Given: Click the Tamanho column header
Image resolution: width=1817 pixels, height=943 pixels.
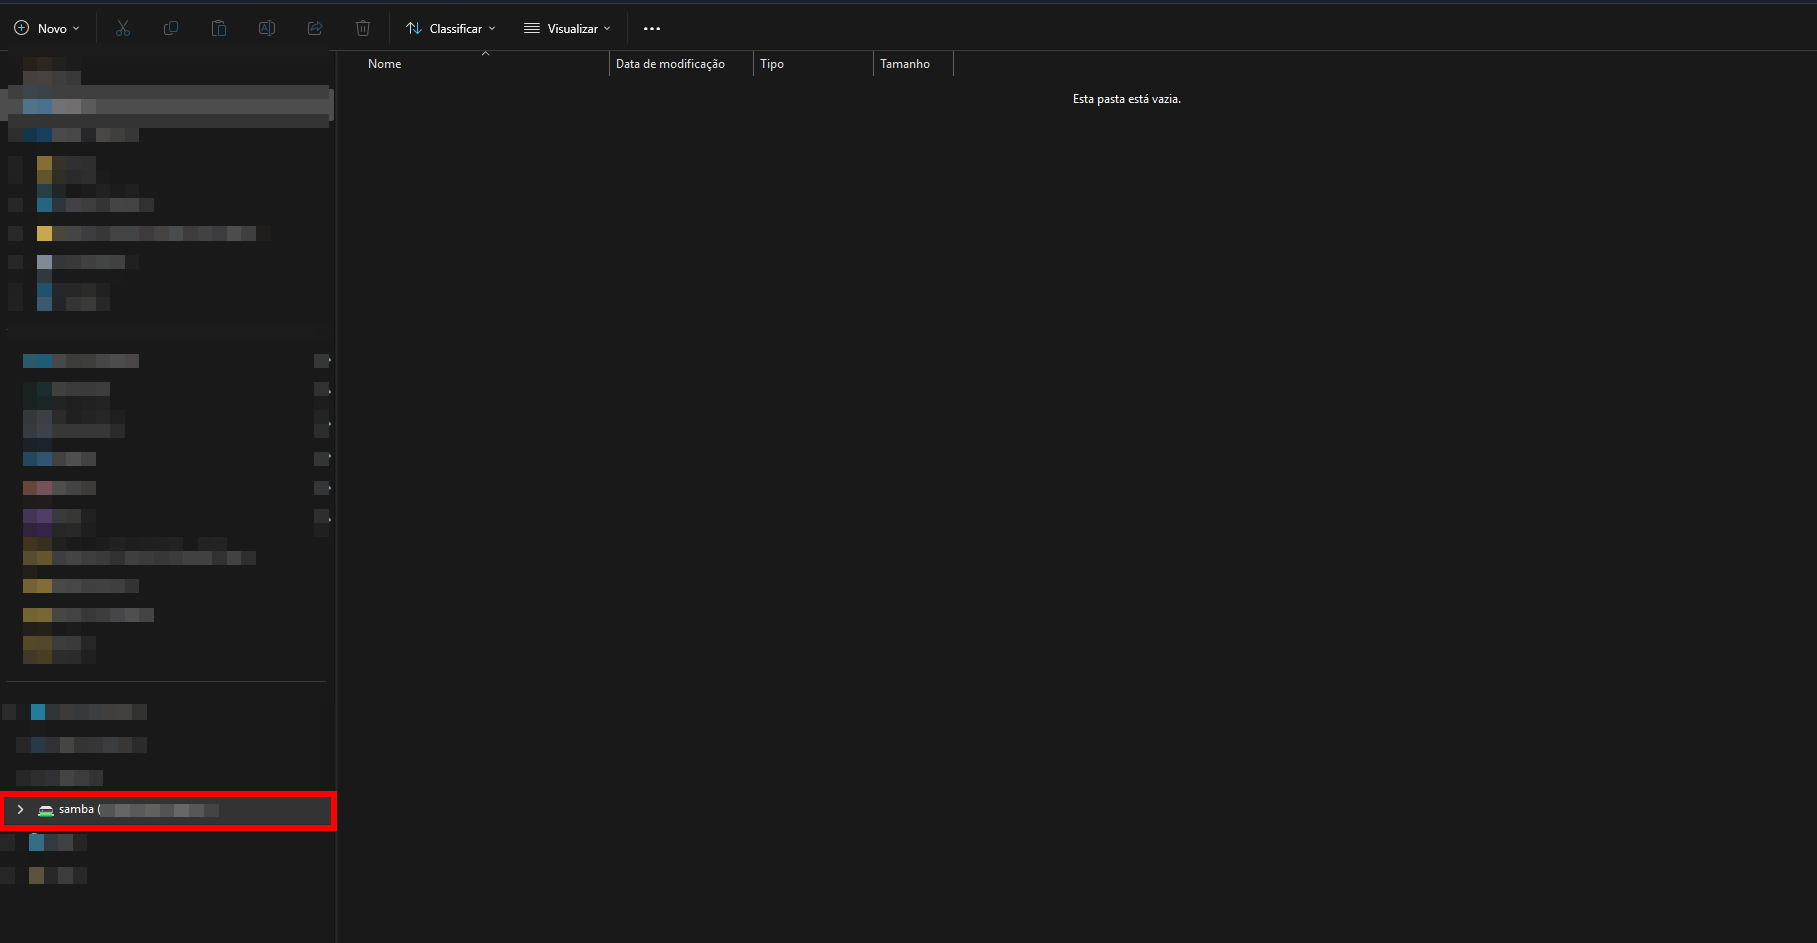Looking at the screenshot, I should (905, 64).
